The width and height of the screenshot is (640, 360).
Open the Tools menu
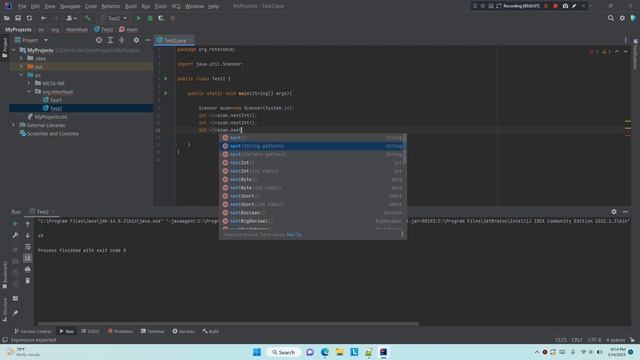[x=160, y=6]
